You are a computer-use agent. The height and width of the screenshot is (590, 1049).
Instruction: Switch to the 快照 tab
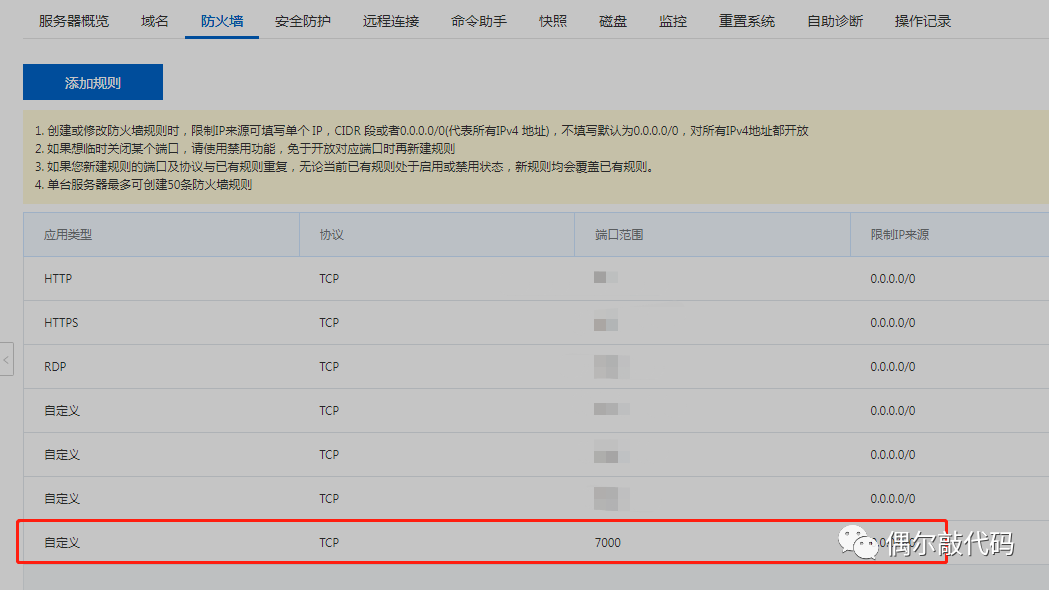click(x=553, y=21)
